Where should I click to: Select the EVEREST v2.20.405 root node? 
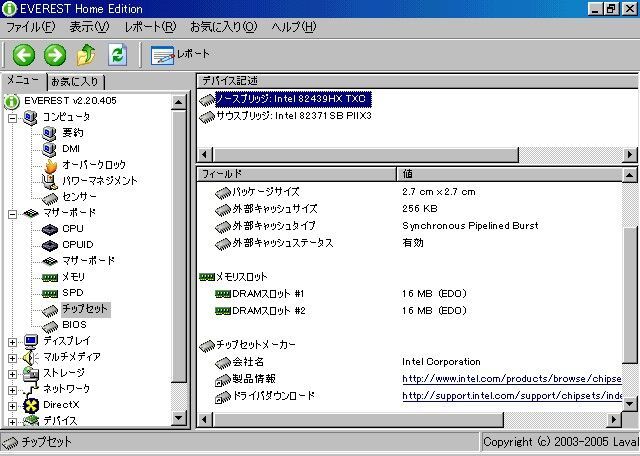[x=70, y=100]
